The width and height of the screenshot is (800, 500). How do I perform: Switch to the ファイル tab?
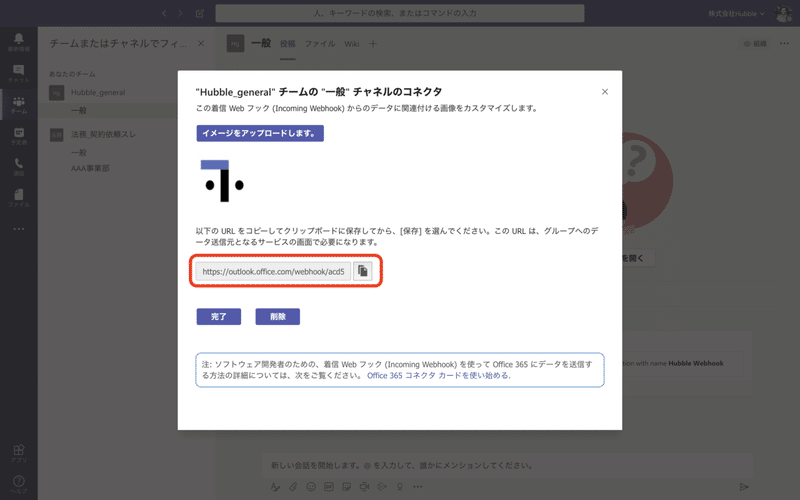pyautogui.click(x=320, y=44)
